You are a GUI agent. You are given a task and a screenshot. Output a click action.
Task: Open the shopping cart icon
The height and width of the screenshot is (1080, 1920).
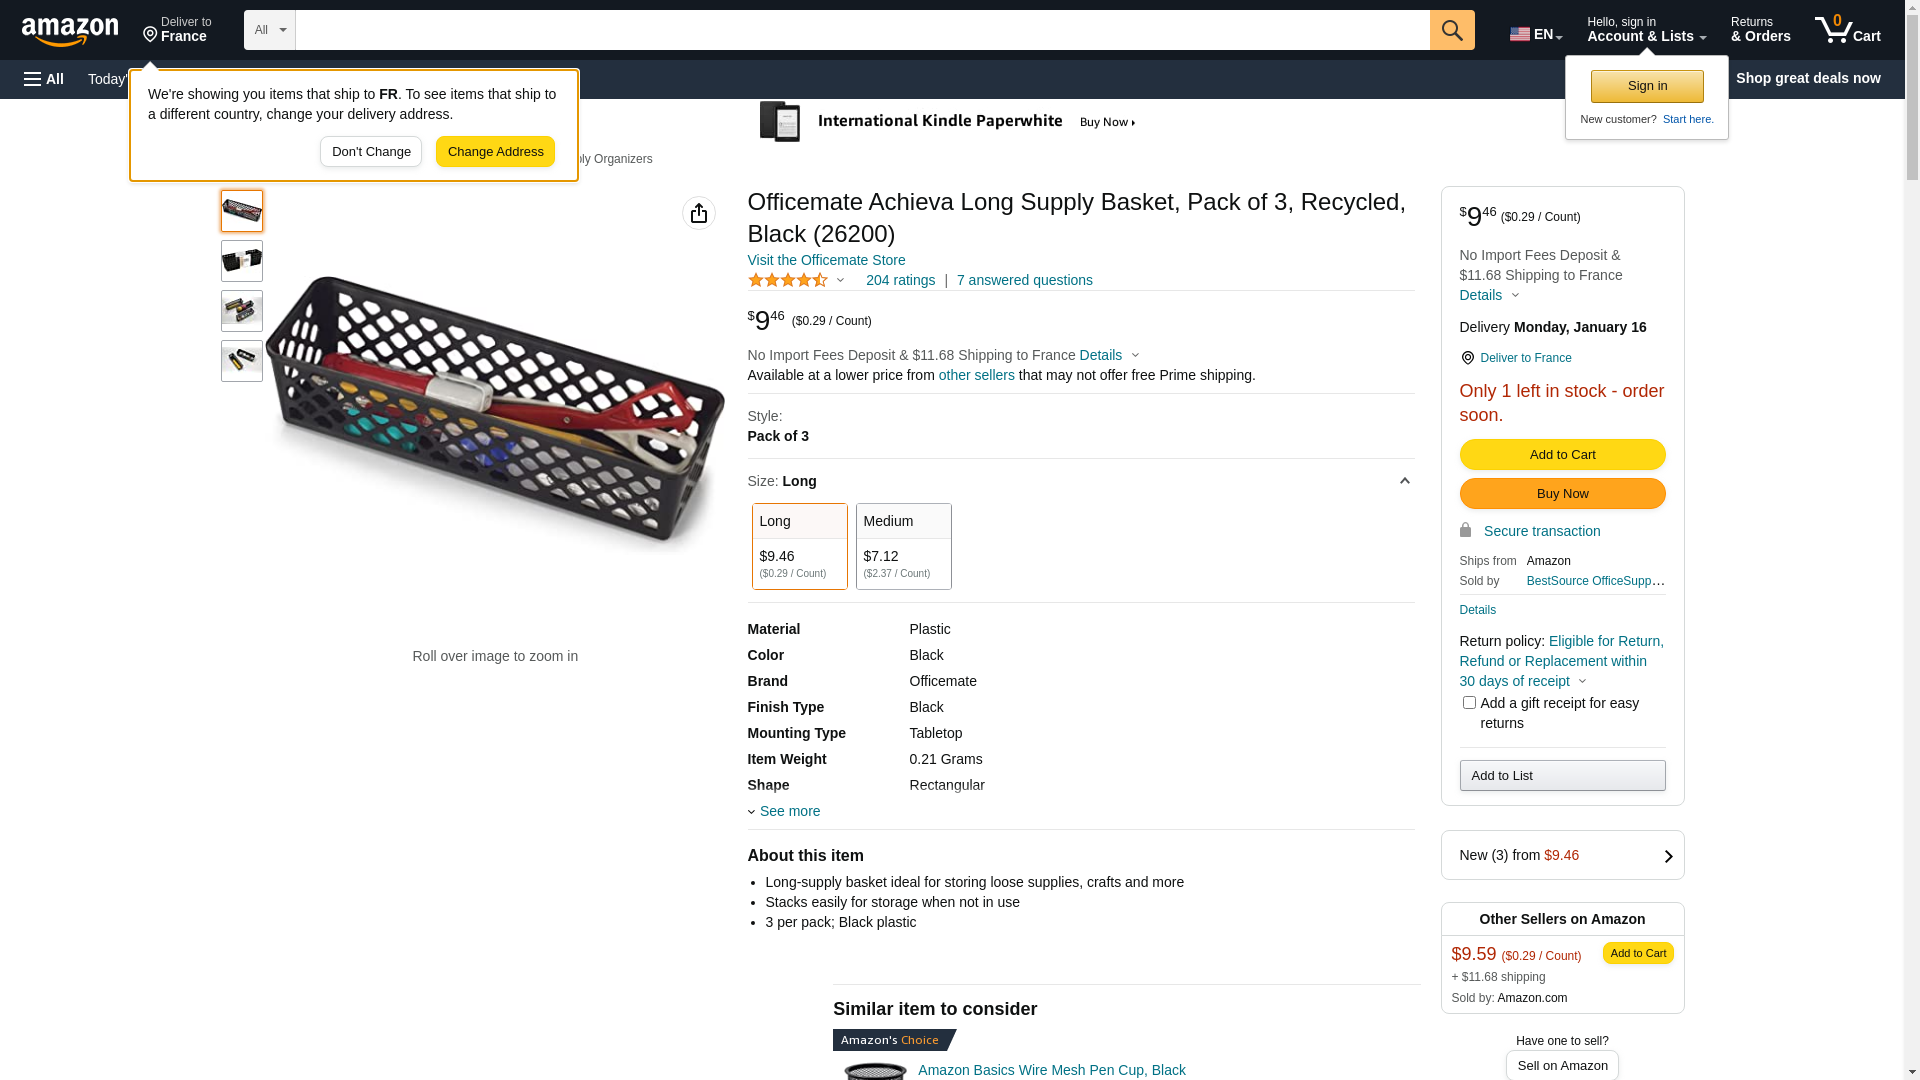tap(1846, 30)
